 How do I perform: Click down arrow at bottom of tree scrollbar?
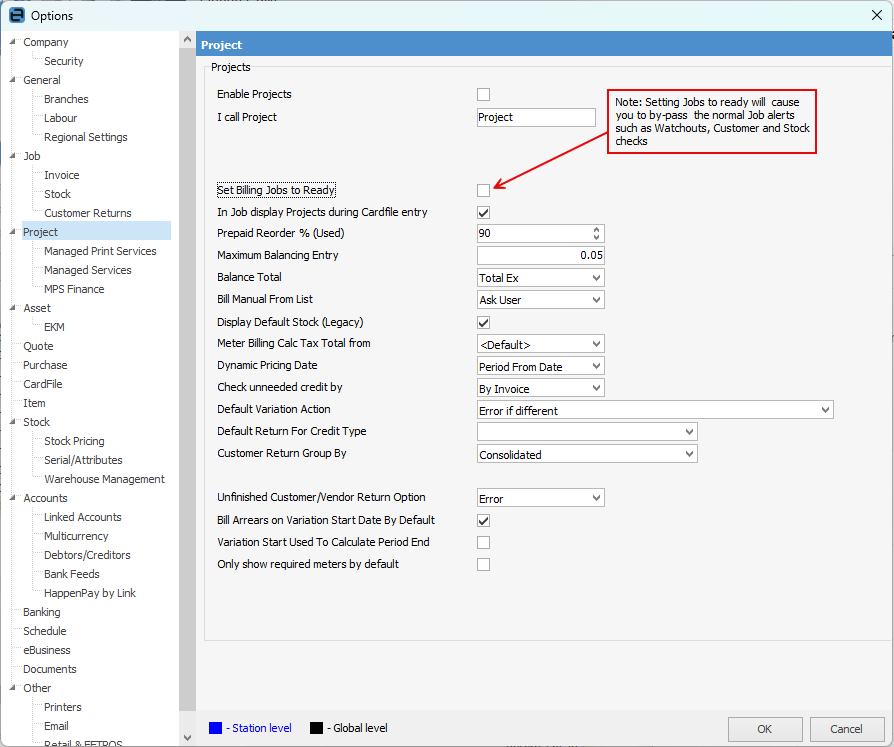tap(187, 737)
